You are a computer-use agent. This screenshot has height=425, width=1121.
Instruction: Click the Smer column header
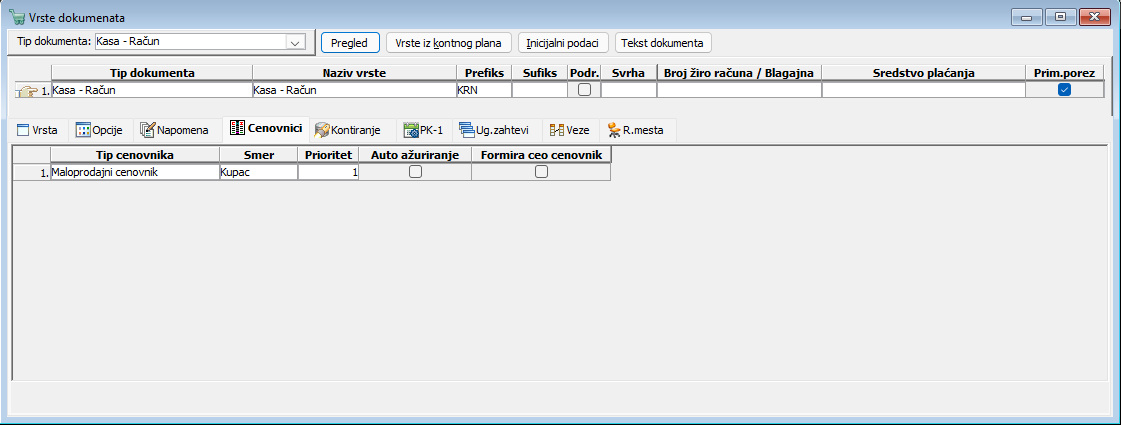pos(259,154)
